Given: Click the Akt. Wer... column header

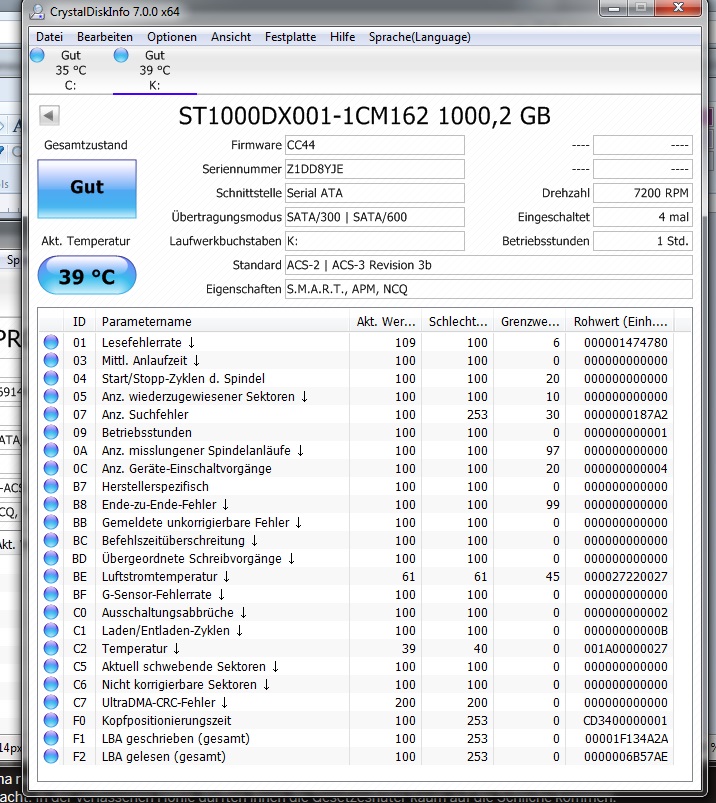Looking at the screenshot, I should 385,322.
